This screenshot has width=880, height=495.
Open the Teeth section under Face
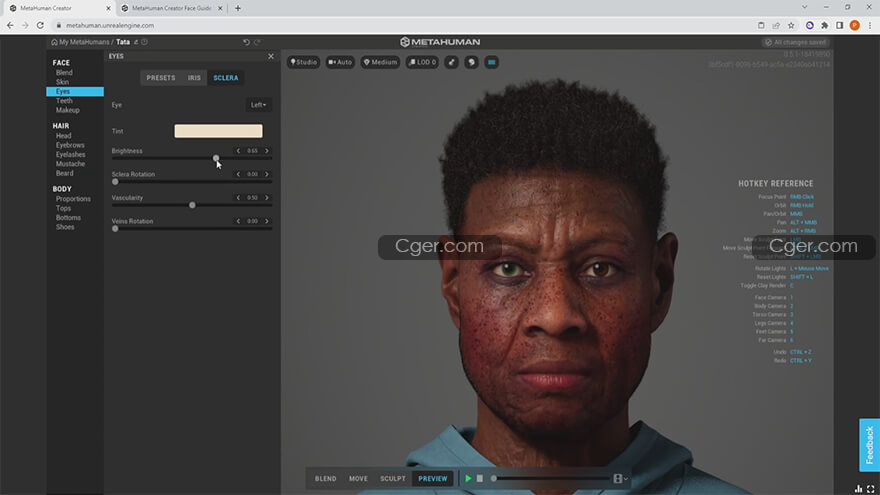click(x=64, y=101)
